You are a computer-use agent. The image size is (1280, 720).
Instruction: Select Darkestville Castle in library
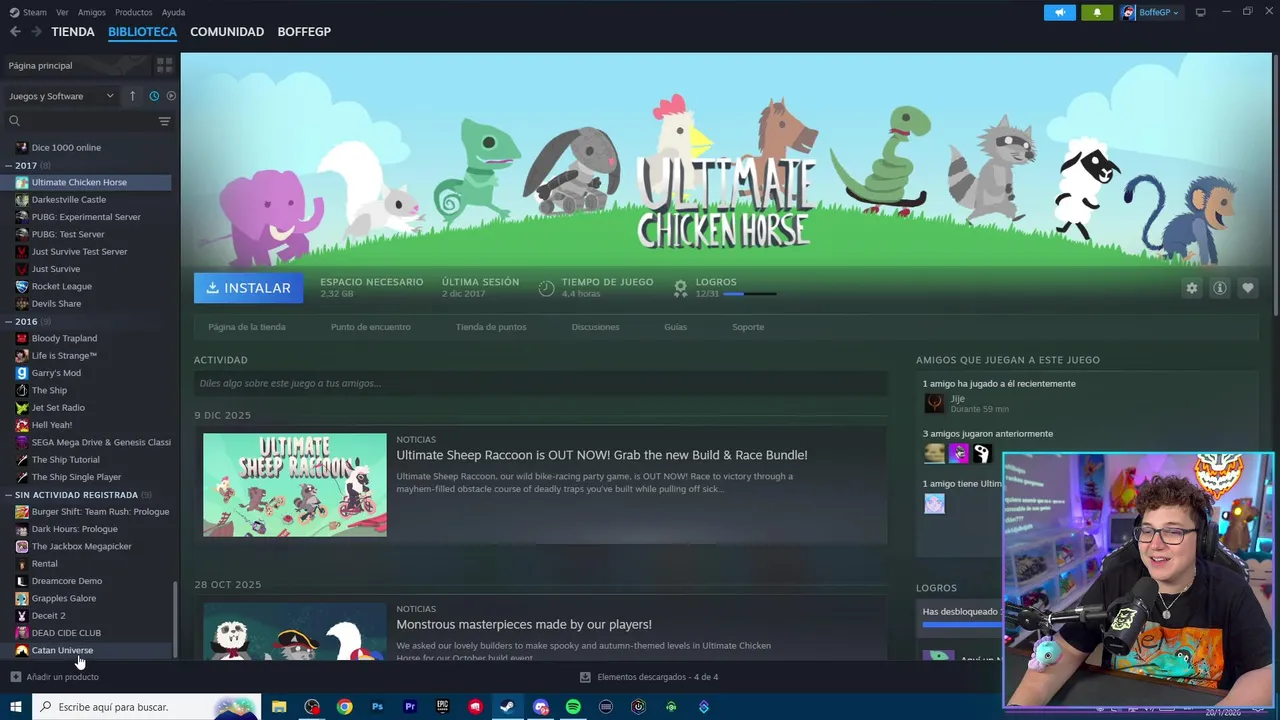coord(88,199)
